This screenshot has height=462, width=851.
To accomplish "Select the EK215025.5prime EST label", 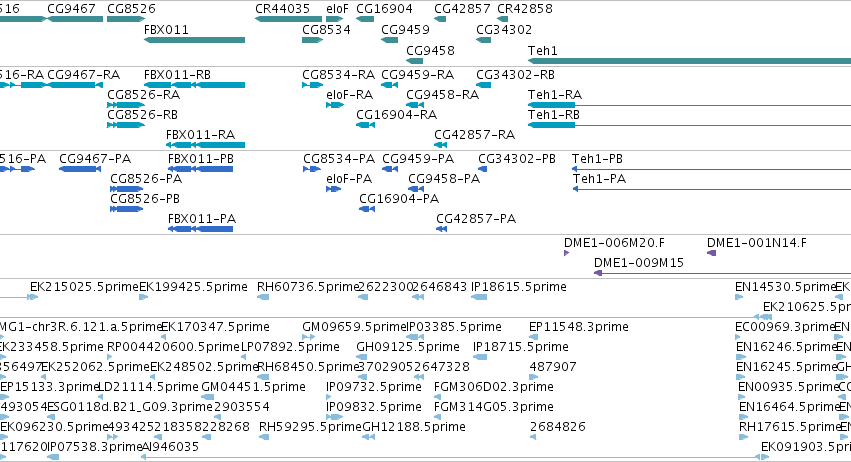I will (x=84, y=287).
